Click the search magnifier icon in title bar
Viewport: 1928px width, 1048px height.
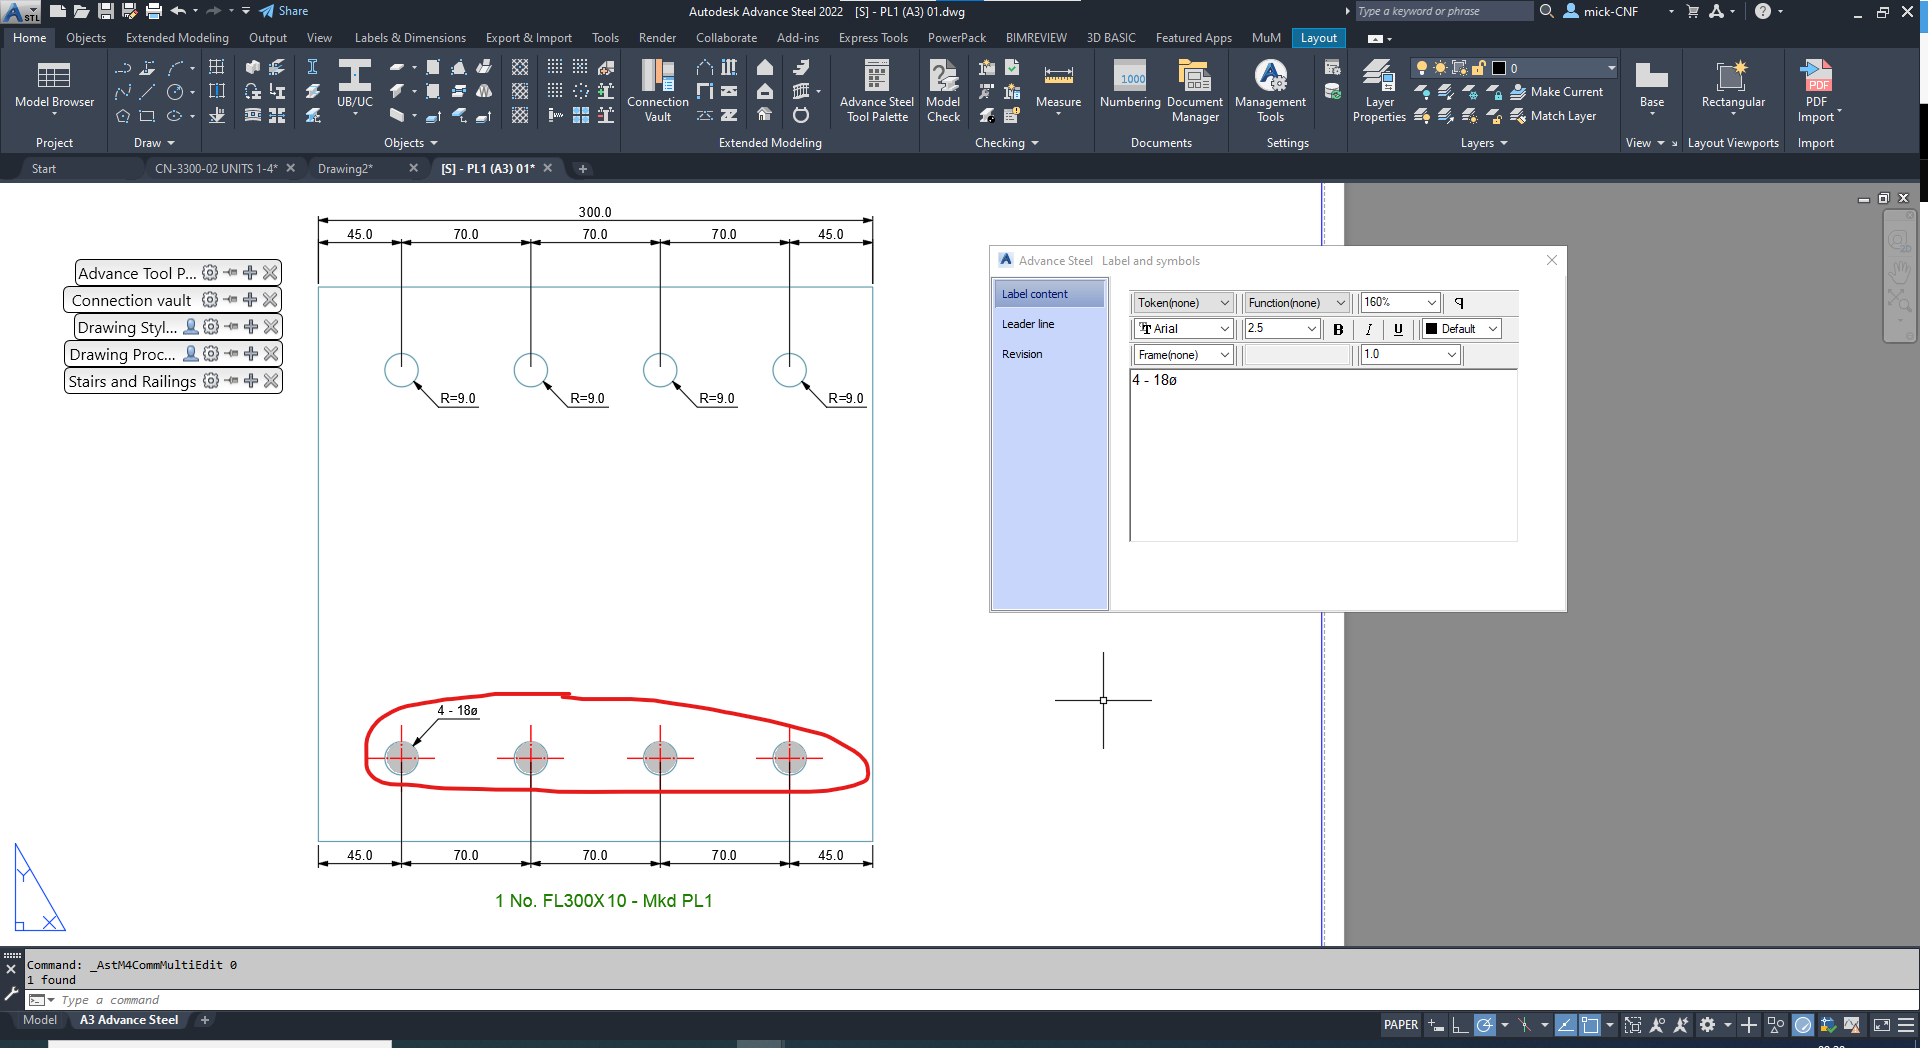click(1546, 11)
